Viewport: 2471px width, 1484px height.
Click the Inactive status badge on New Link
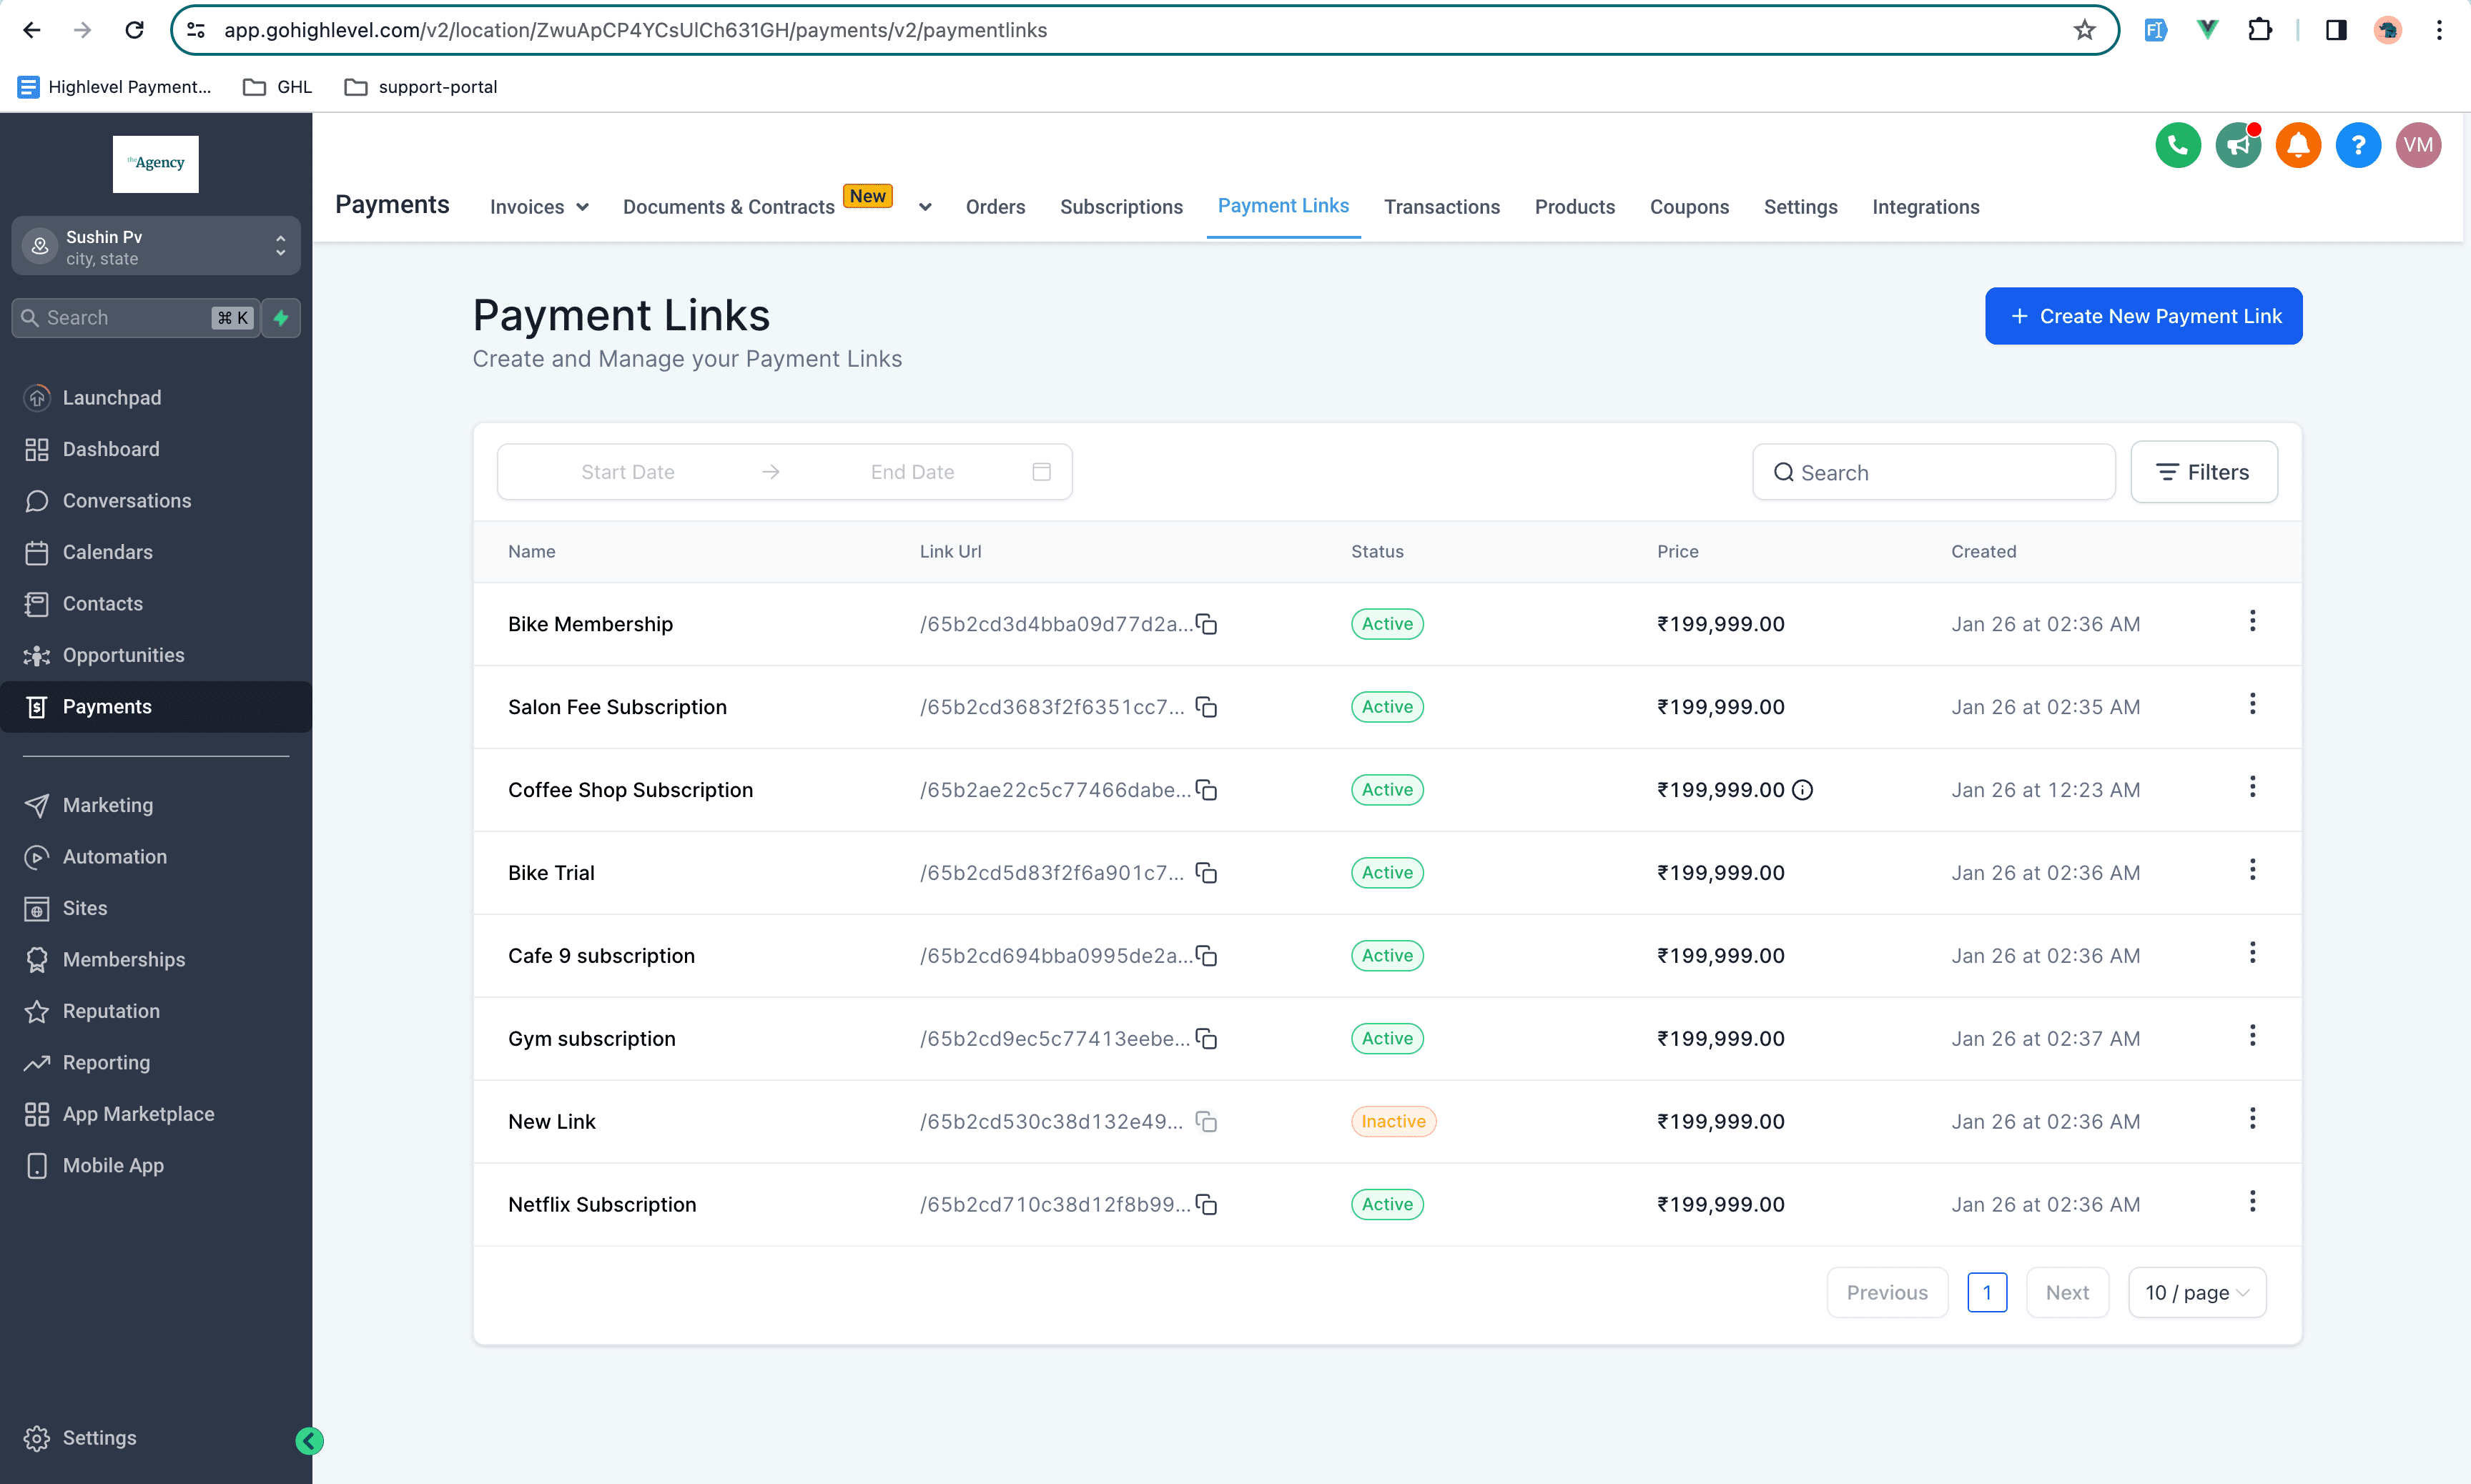1393,1122
